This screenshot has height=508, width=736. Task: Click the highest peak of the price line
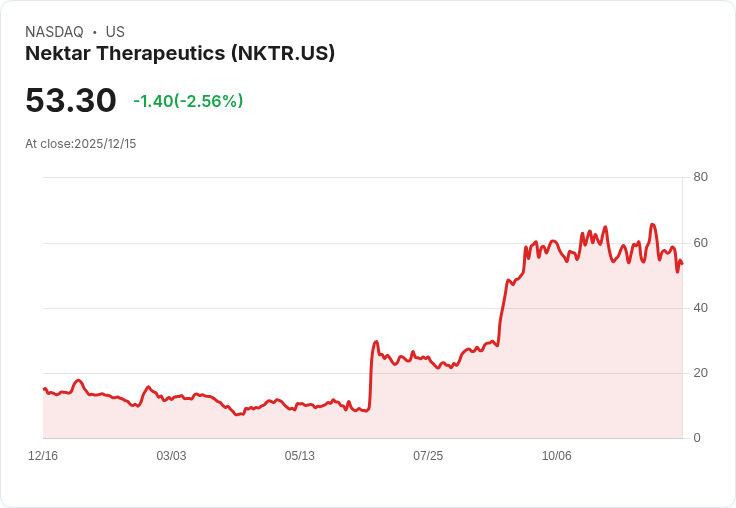652,225
